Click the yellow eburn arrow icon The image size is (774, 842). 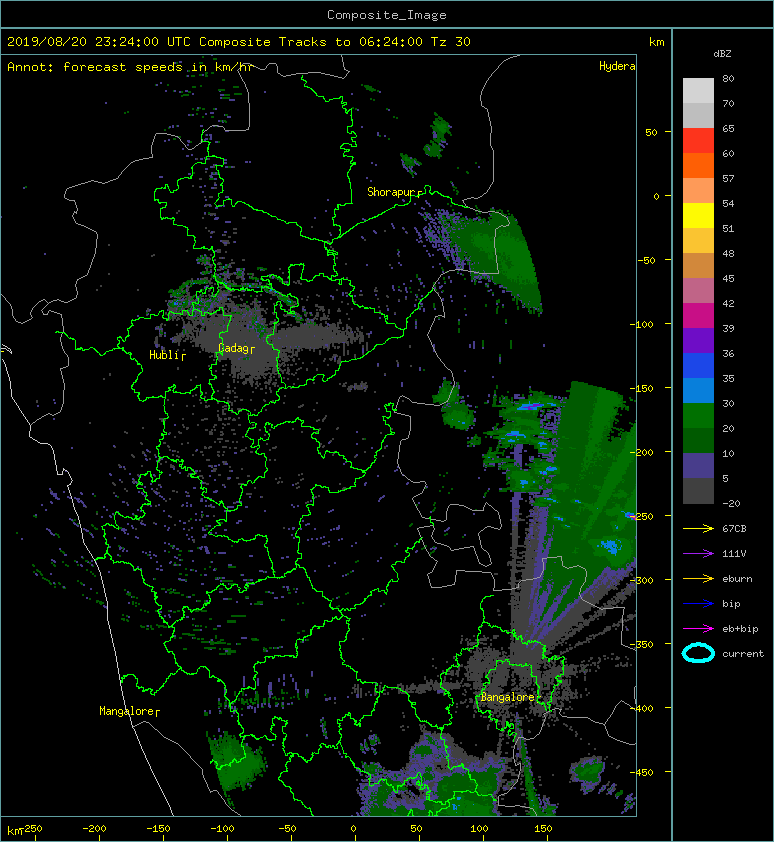[698, 579]
